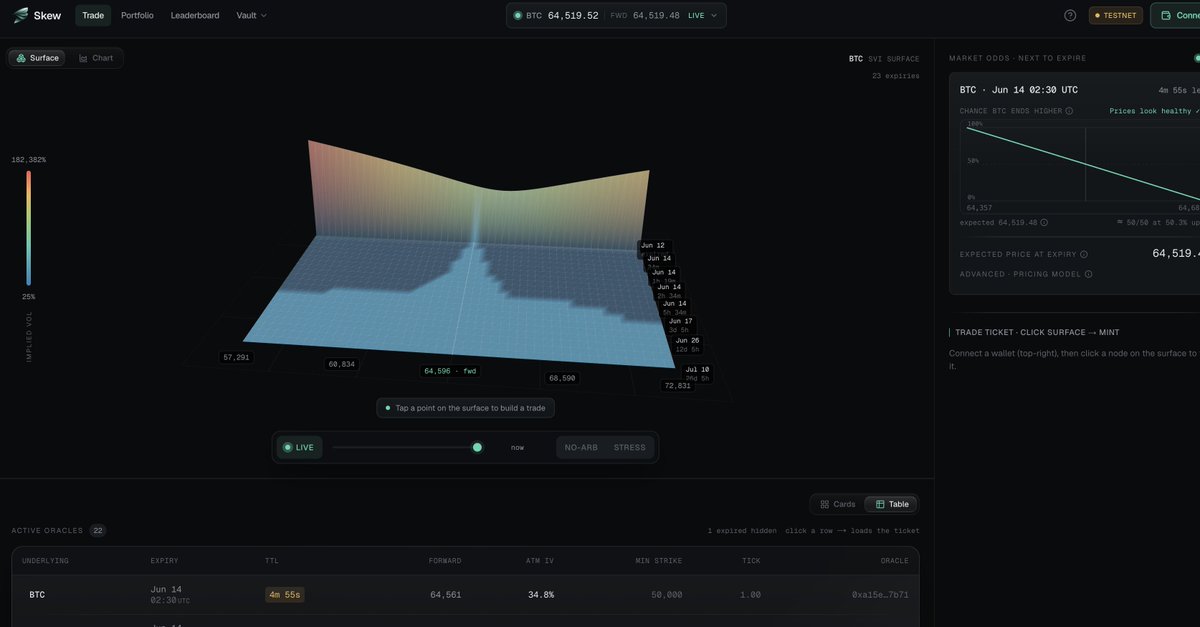1200x627 pixels.
Task: Select the Table view
Action: pos(891,504)
